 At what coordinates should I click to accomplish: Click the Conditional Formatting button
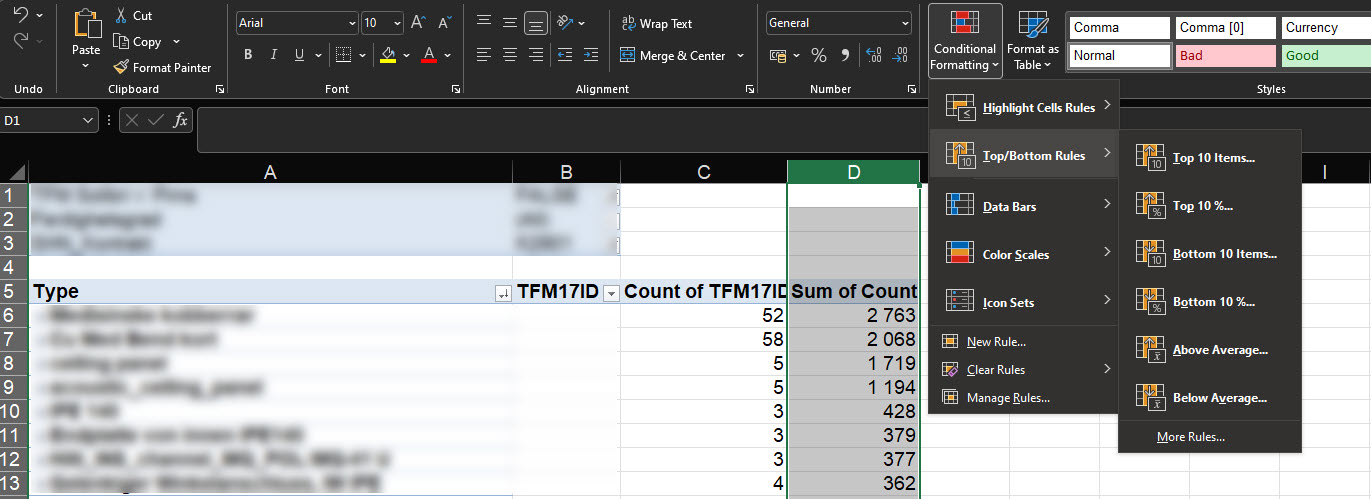tap(965, 40)
